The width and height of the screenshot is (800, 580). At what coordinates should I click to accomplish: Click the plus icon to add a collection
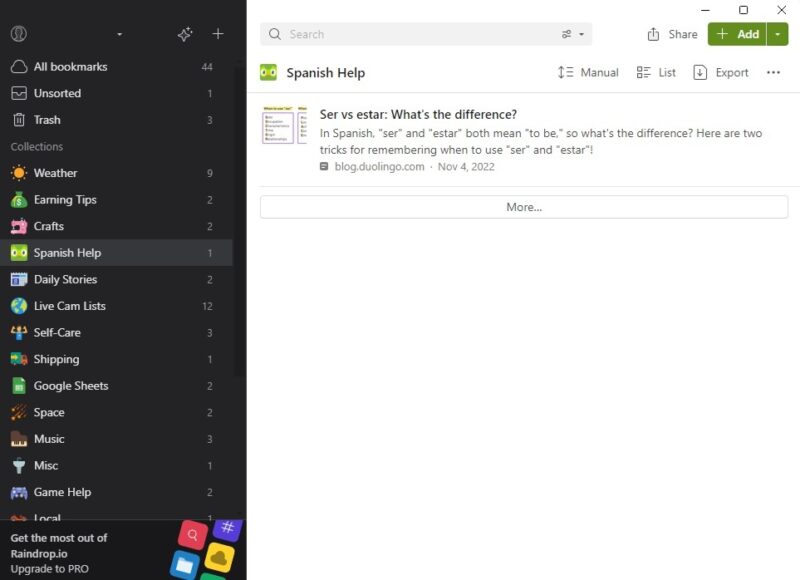click(x=218, y=34)
